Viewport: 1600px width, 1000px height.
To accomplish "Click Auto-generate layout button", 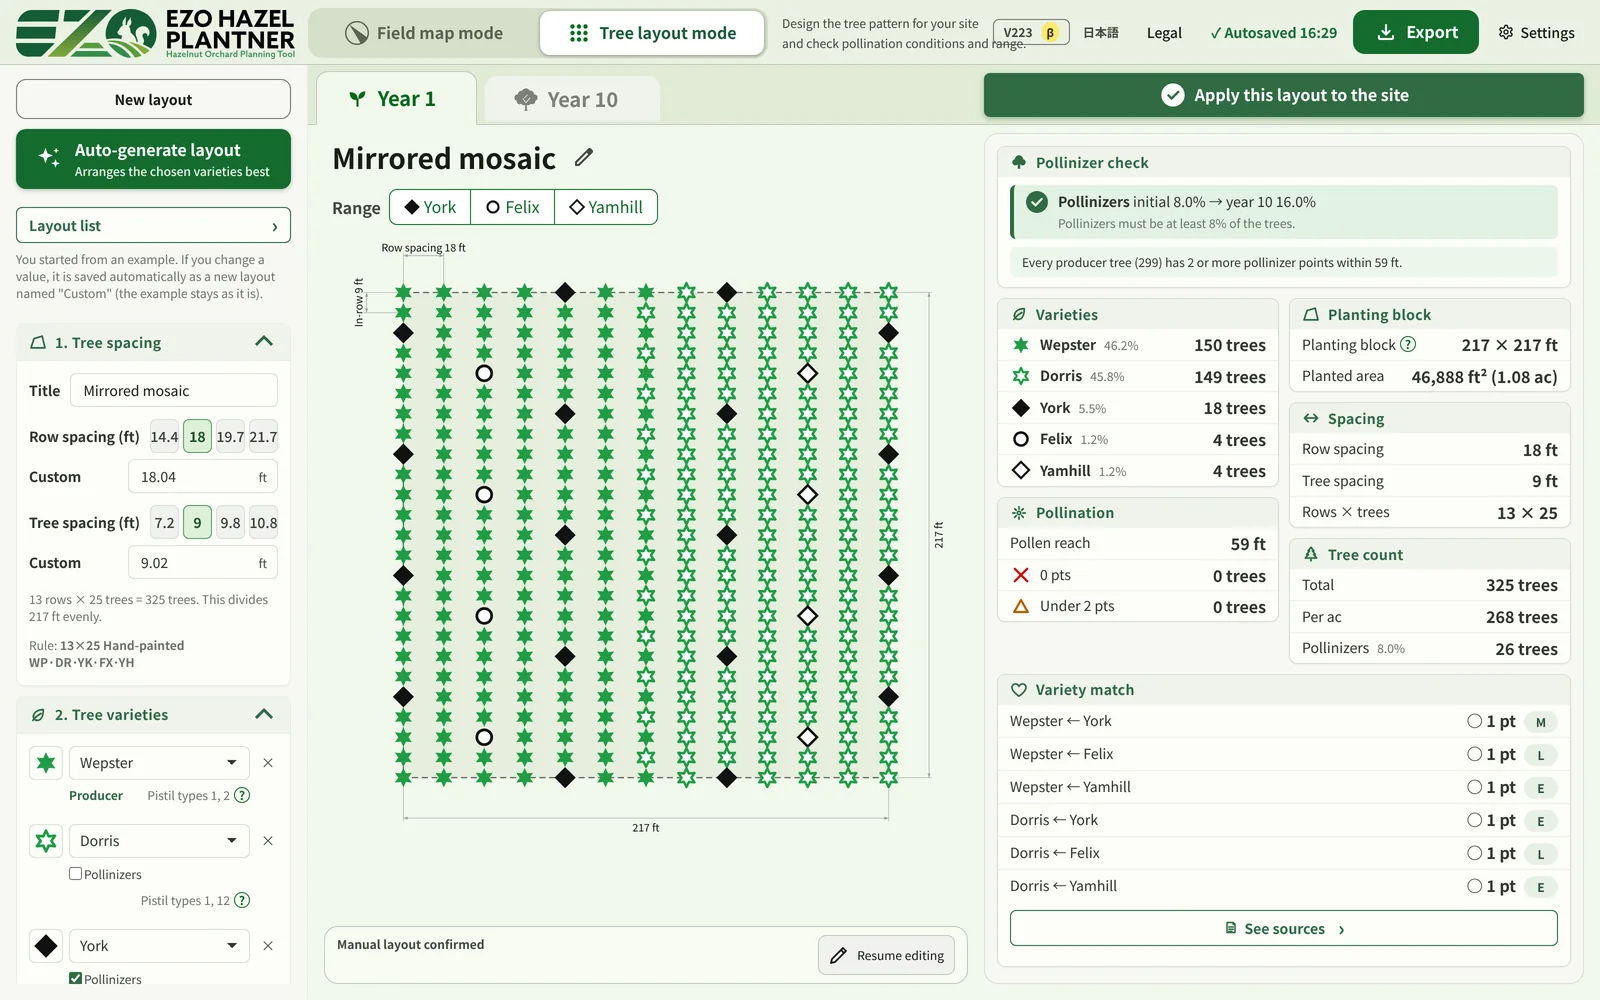I will pos(153,159).
